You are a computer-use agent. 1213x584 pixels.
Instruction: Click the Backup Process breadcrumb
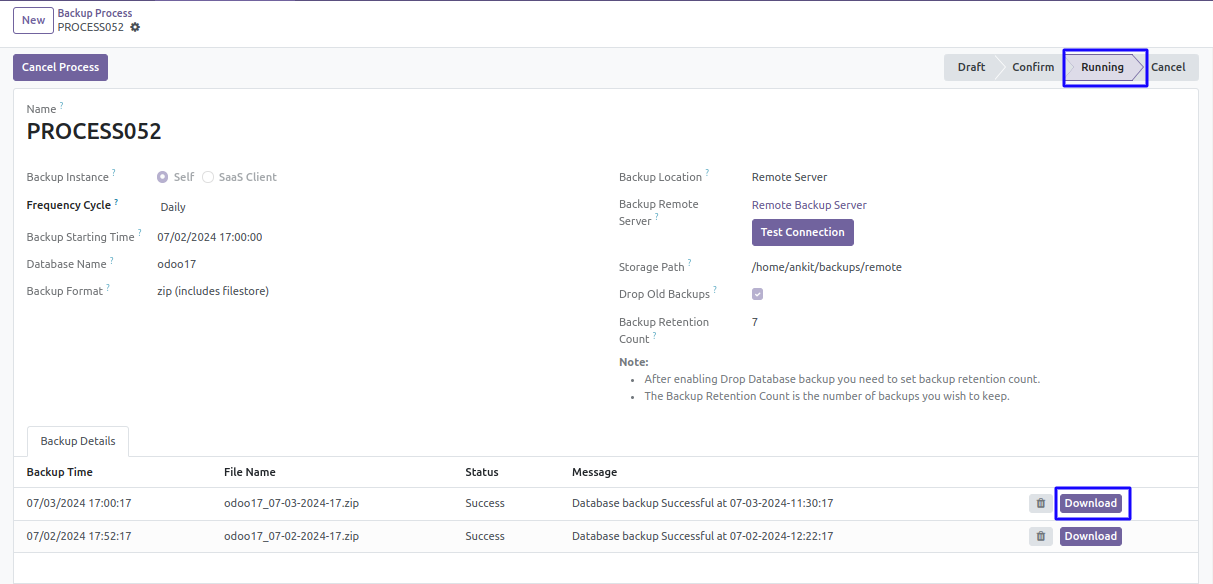(x=95, y=13)
